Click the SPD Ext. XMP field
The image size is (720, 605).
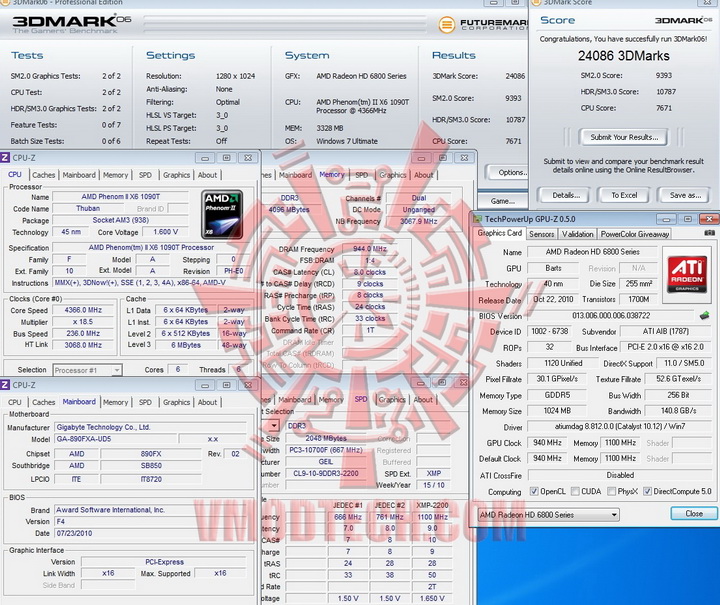(433, 473)
